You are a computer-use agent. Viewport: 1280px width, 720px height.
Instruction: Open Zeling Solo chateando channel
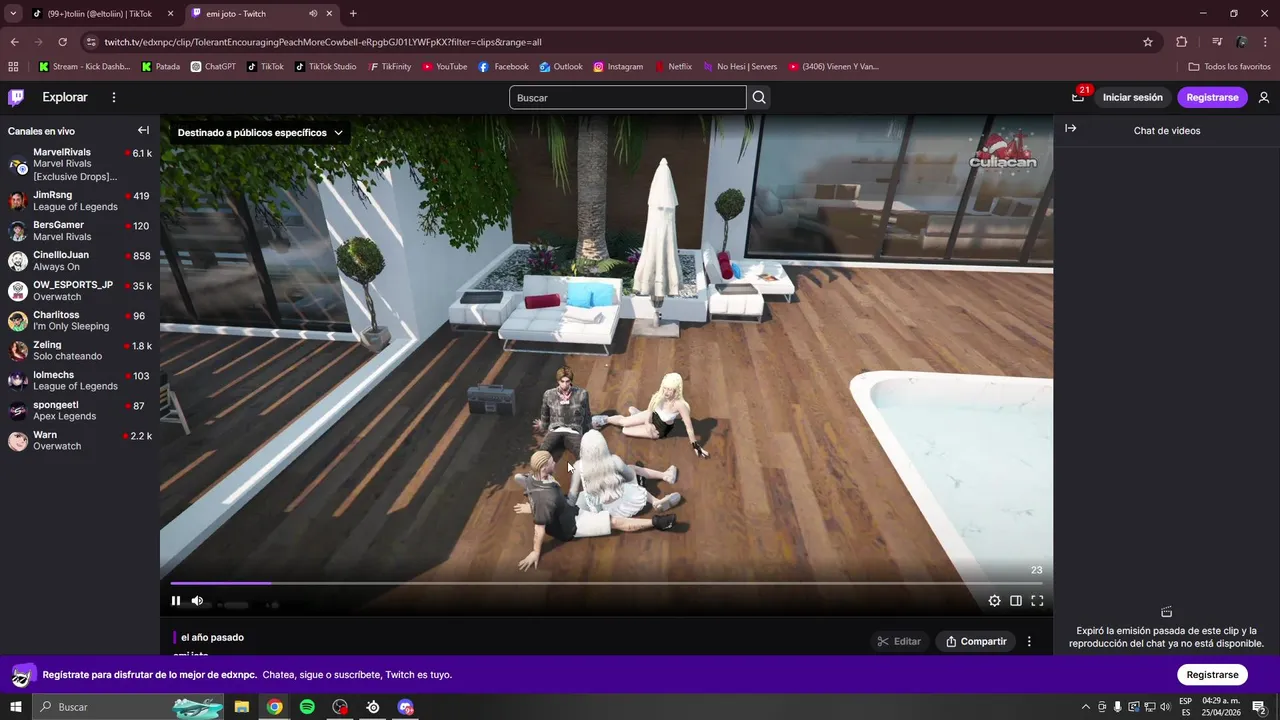(x=80, y=351)
